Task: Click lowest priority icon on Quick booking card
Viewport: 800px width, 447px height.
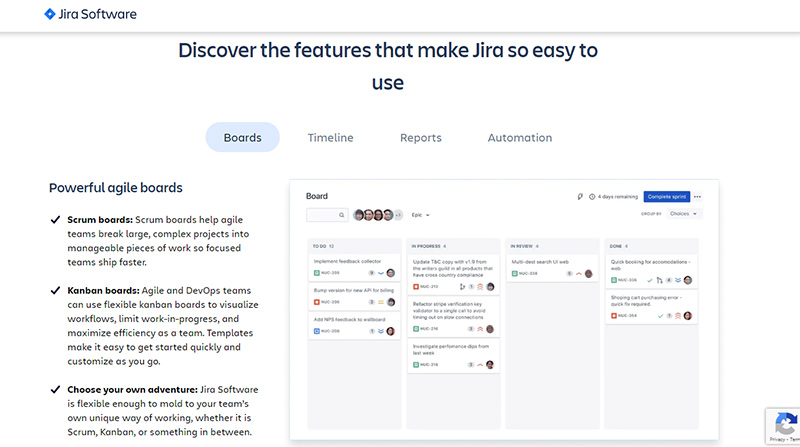Action: (678, 280)
